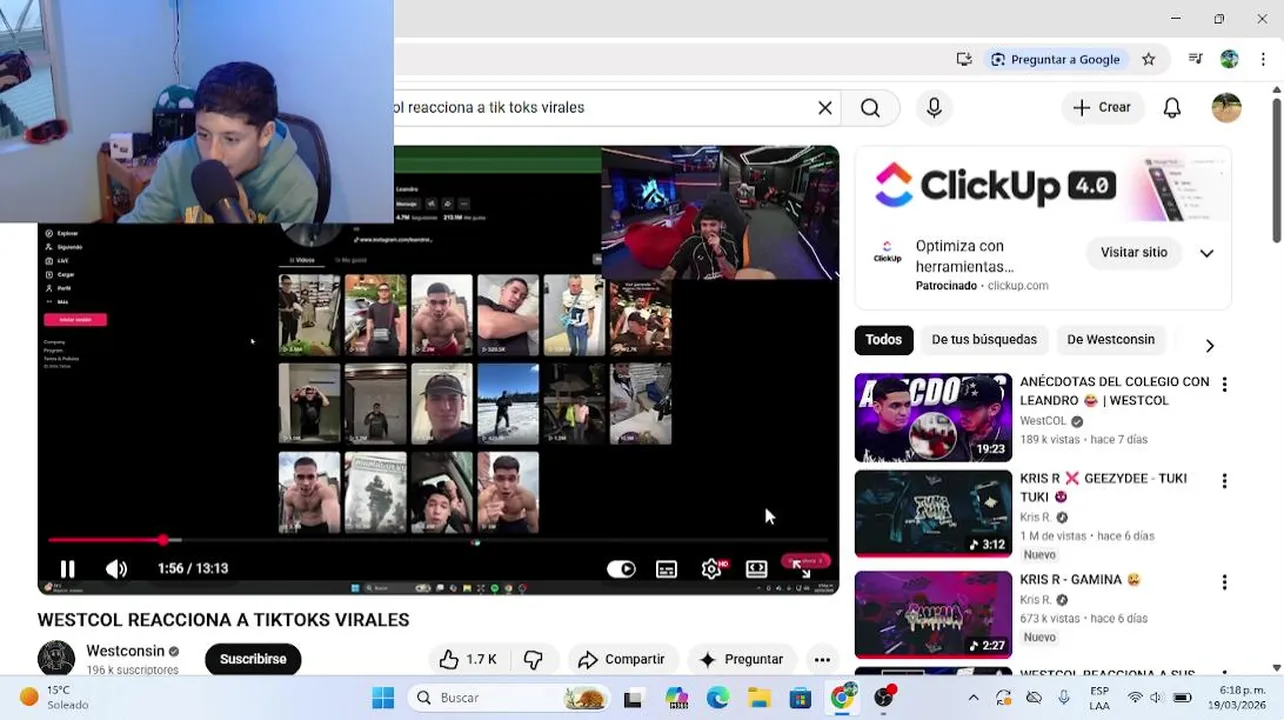
Task: Click the search magnifier button
Action: click(x=870, y=108)
